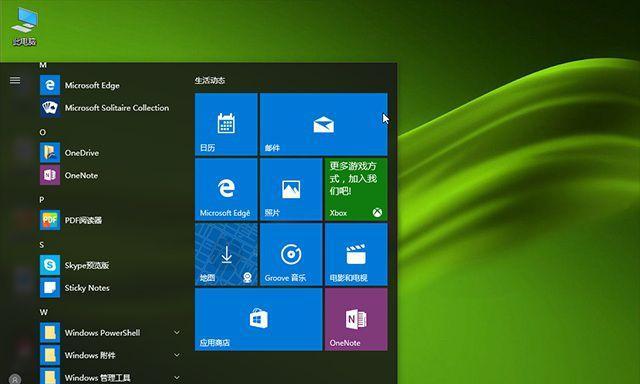The height and width of the screenshot is (384, 640).
Task: Expand the Windows 管理工具 chevron
Action: pos(177,377)
